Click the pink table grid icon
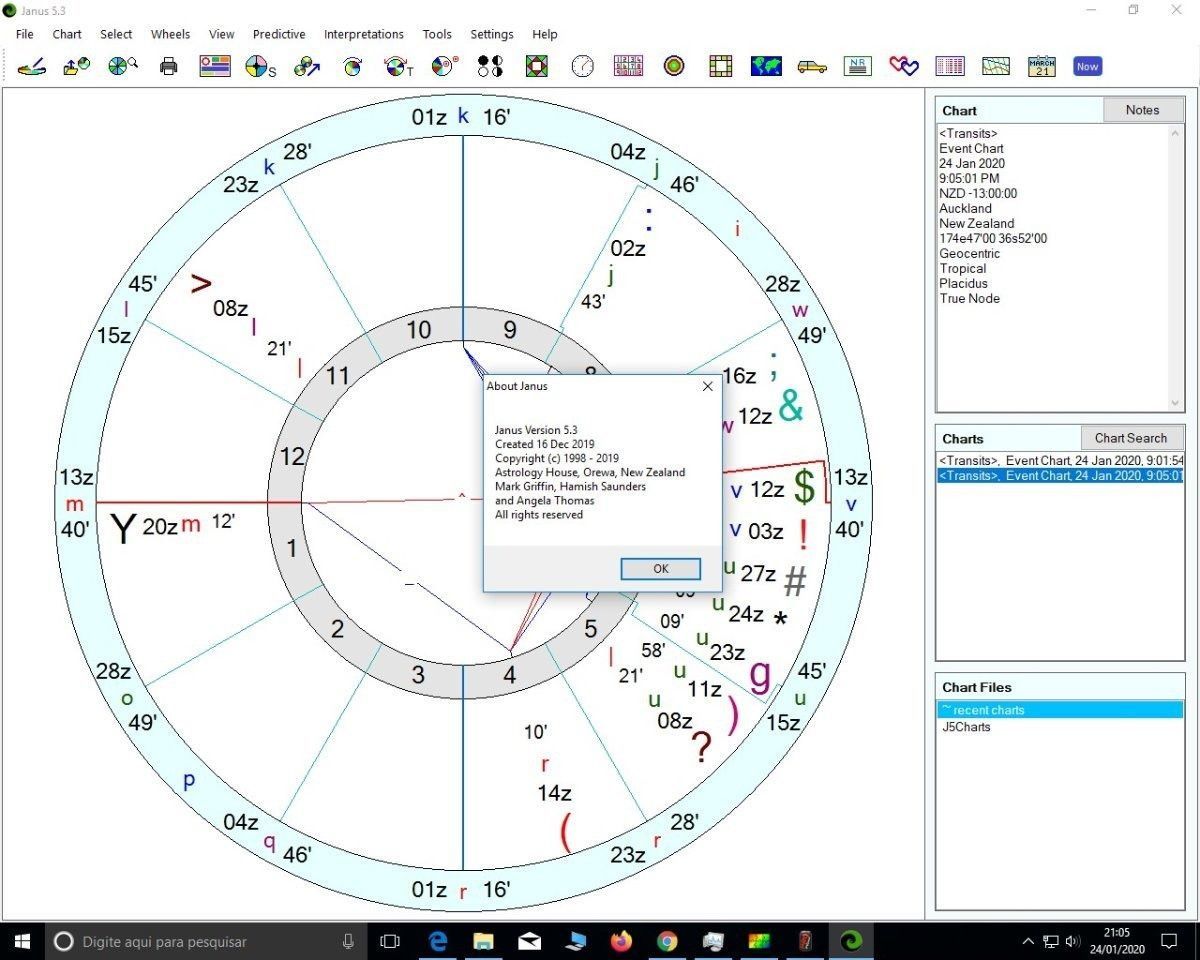The image size is (1200, 960). point(950,67)
